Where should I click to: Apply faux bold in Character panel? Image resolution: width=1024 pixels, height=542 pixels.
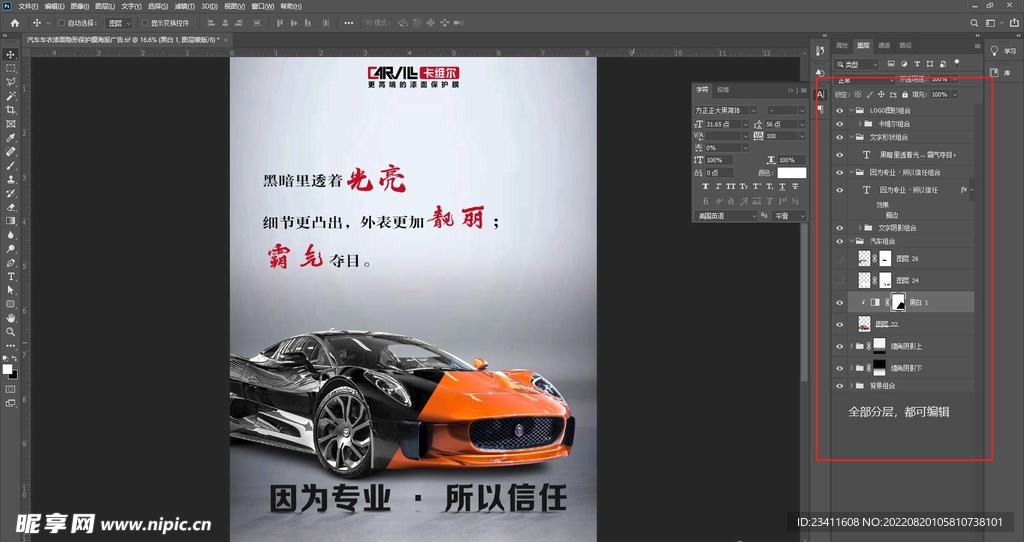coord(705,186)
